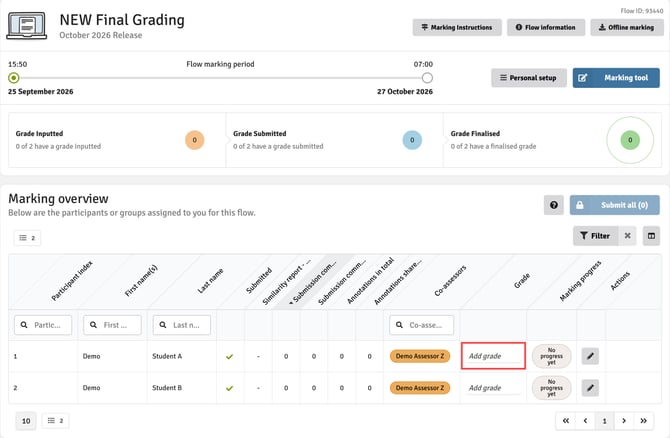Open the Filter button
The height and width of the screenshot is (438, 670).
pyautogui.click(x=595, y=236)
